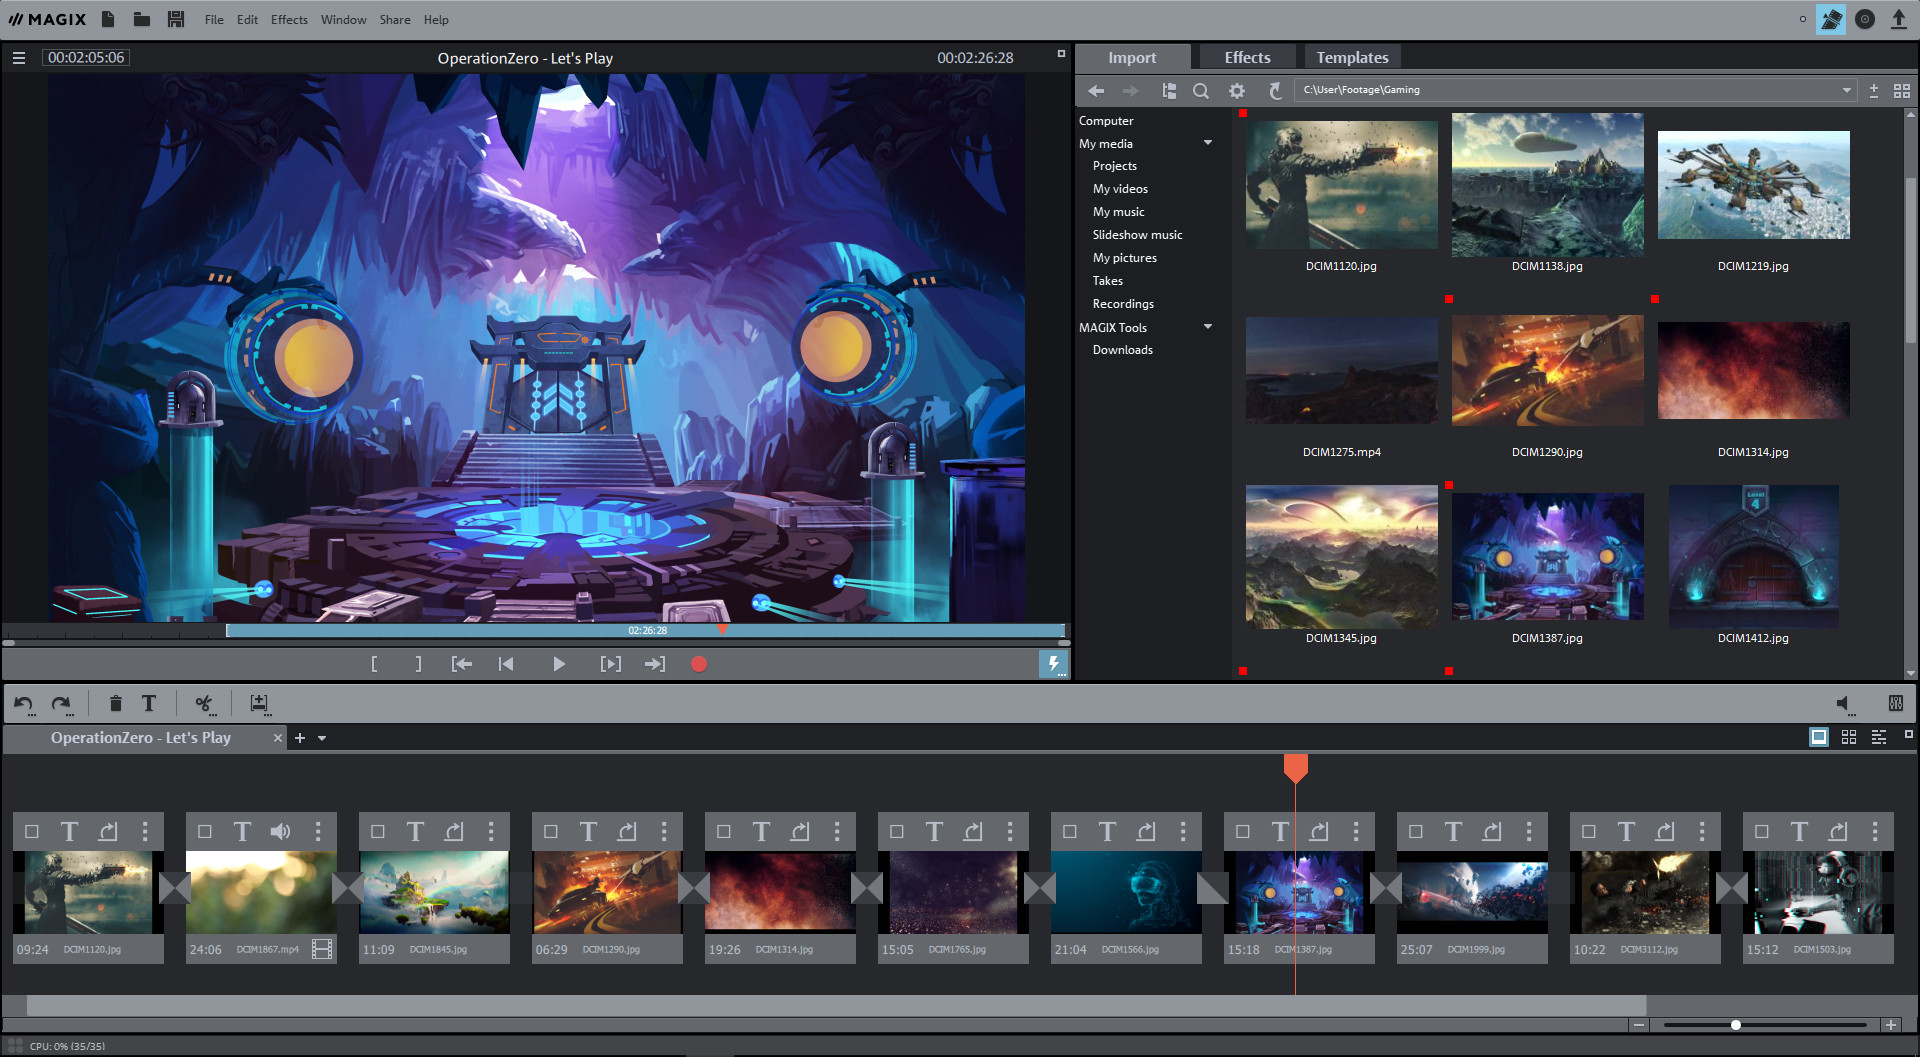Click the upload button in the title bar
The width and height of the screenshot is (1920, 1057).
pyautogui.click(x=1898, y=19)
